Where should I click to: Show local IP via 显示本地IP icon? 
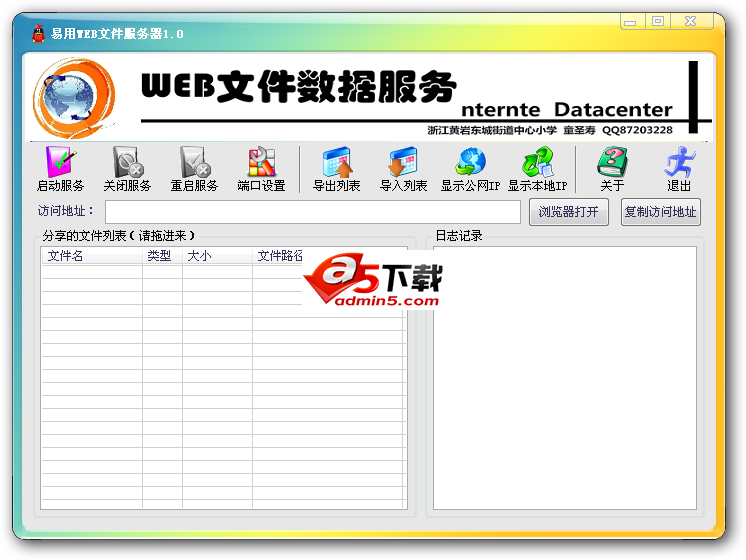point(537,169)
